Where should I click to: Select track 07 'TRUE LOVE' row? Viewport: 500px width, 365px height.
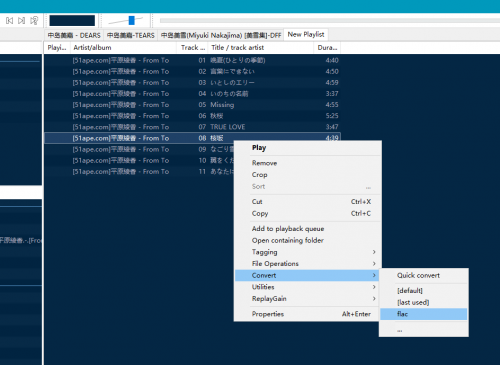coord(192,127)
